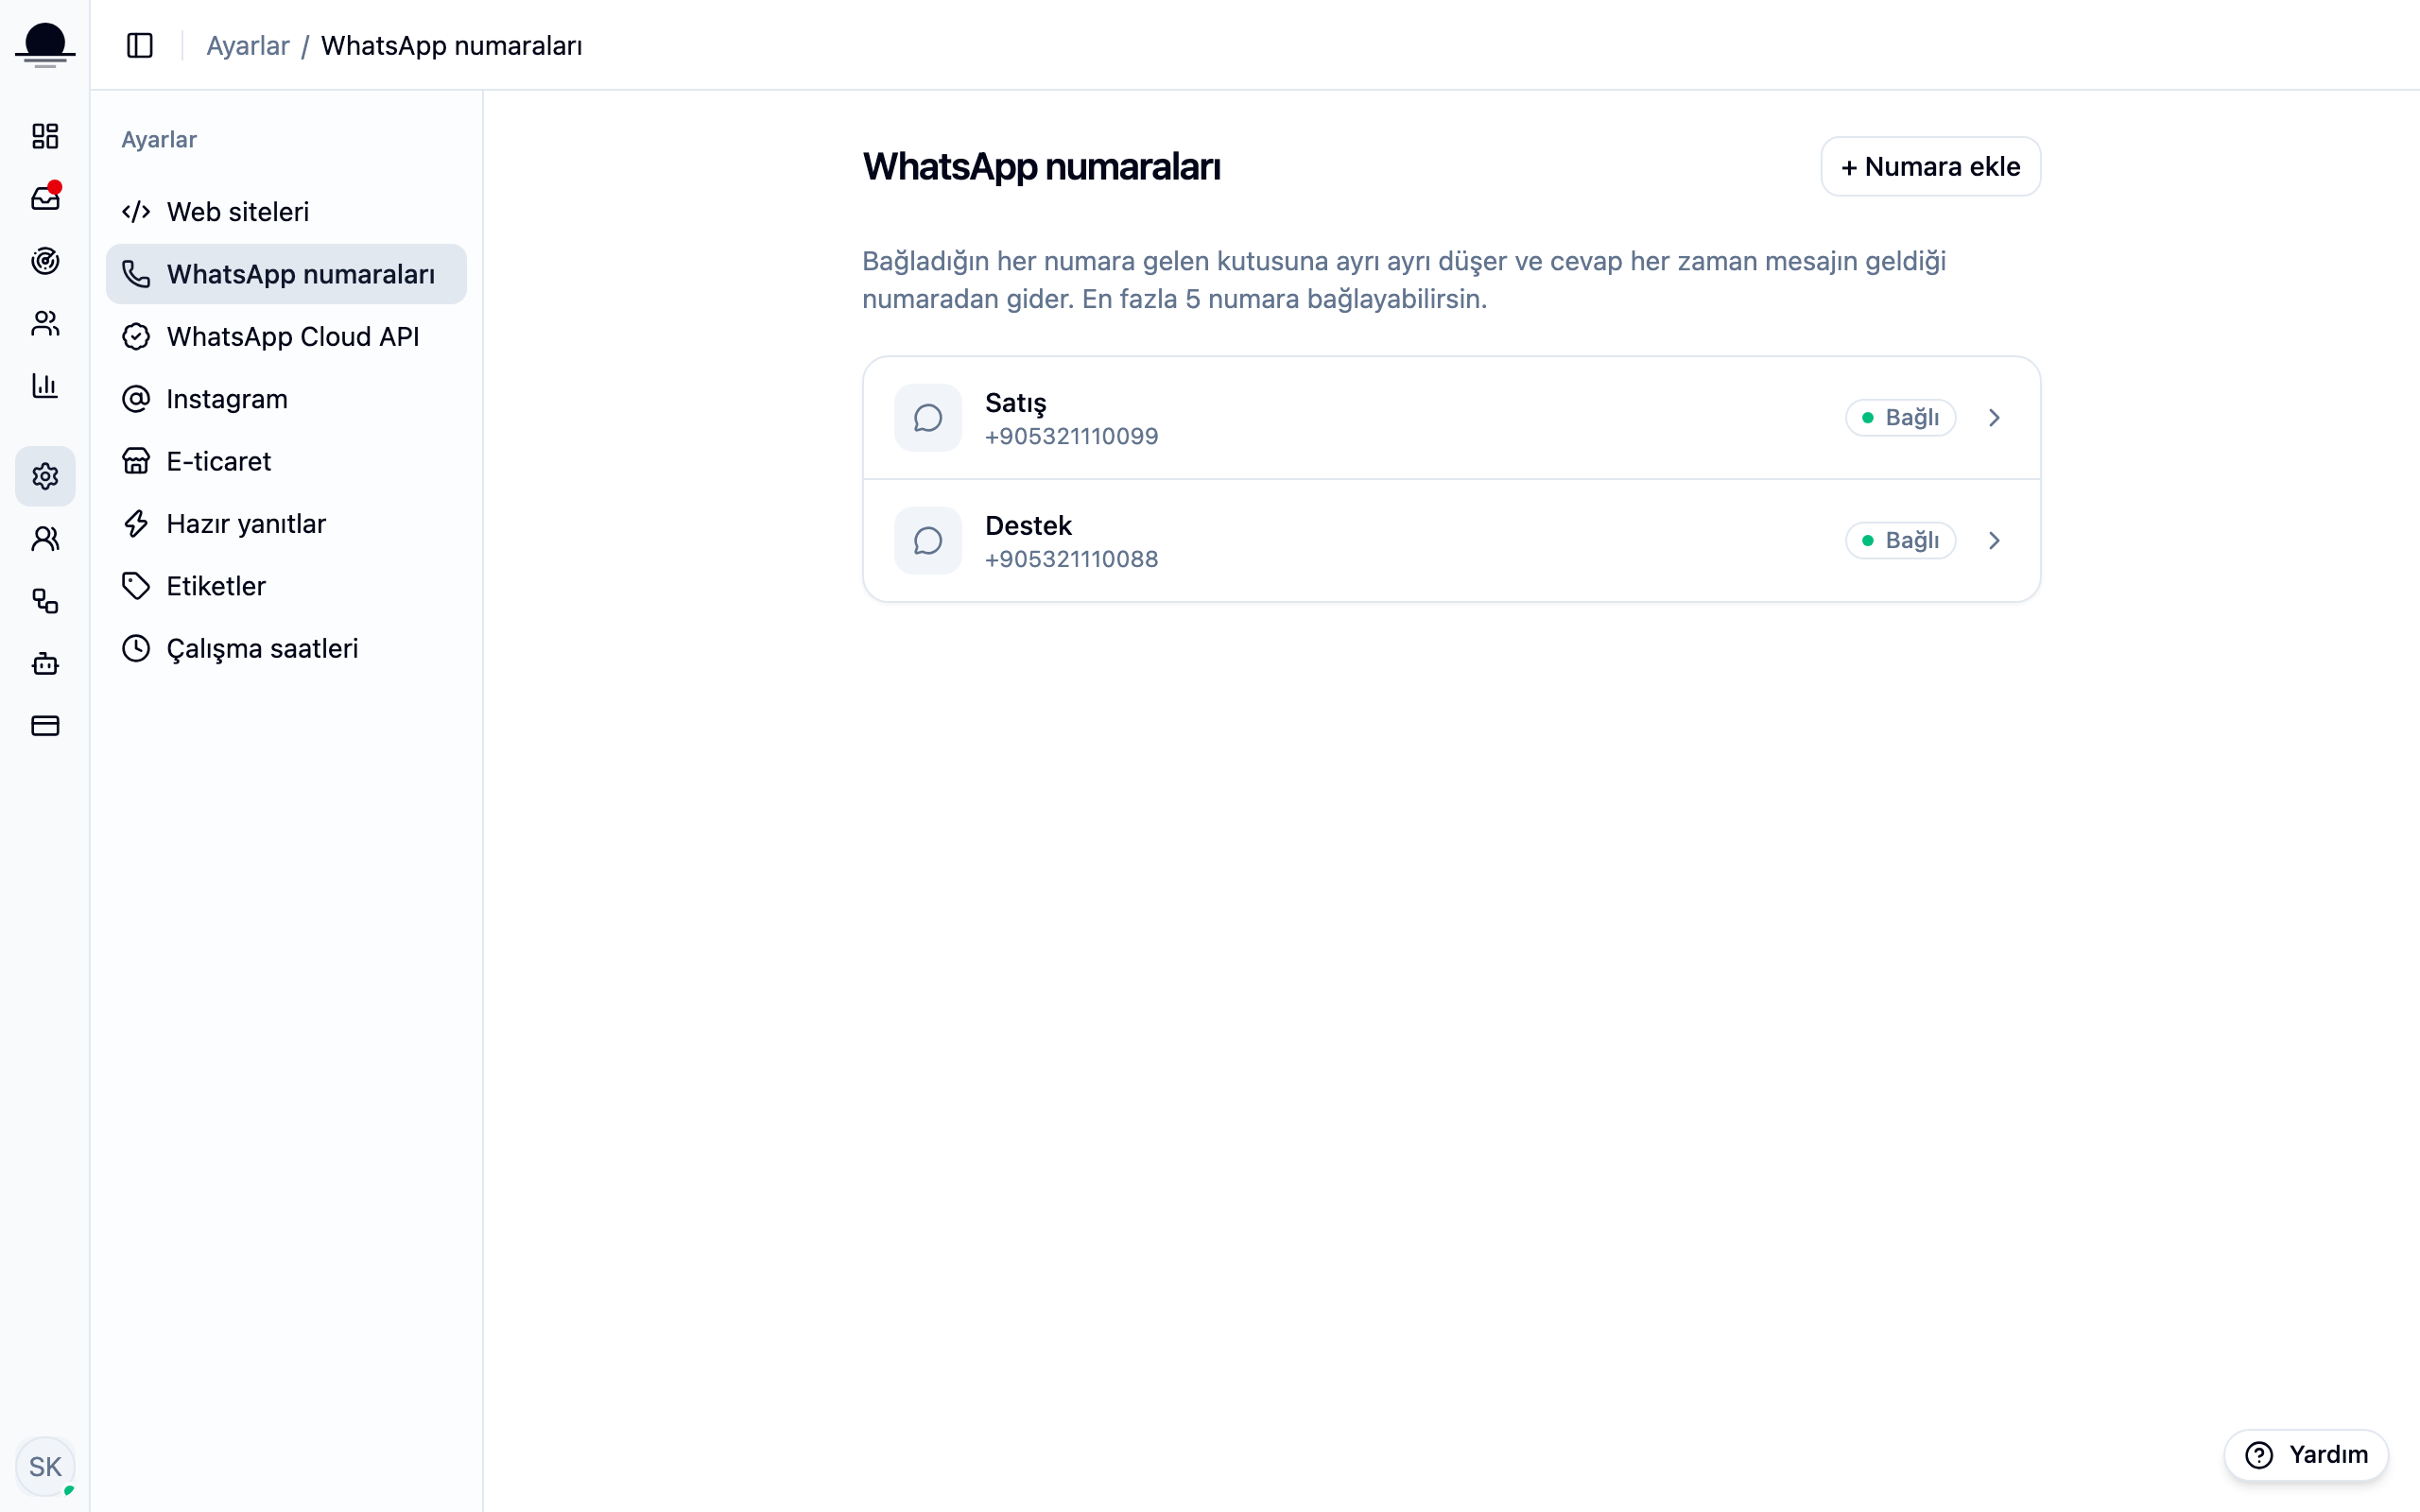Open the bar chart reports icon

click(45, 385)
